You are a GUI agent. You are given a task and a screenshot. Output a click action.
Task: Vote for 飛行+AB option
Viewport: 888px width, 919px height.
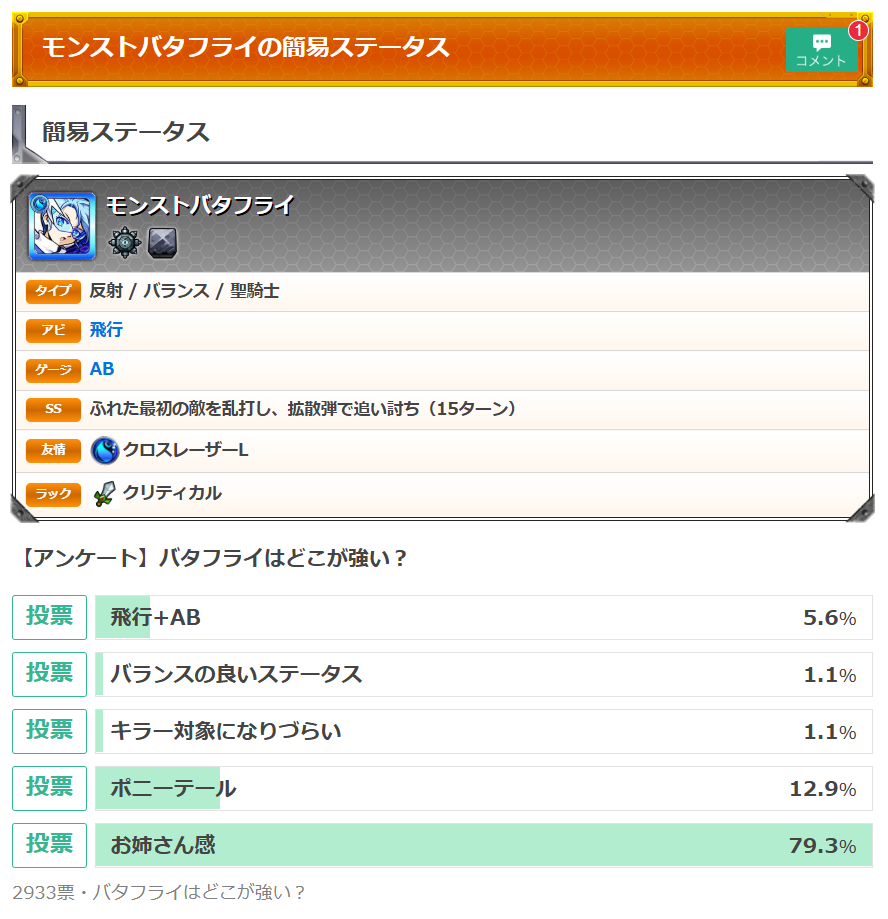49,617
